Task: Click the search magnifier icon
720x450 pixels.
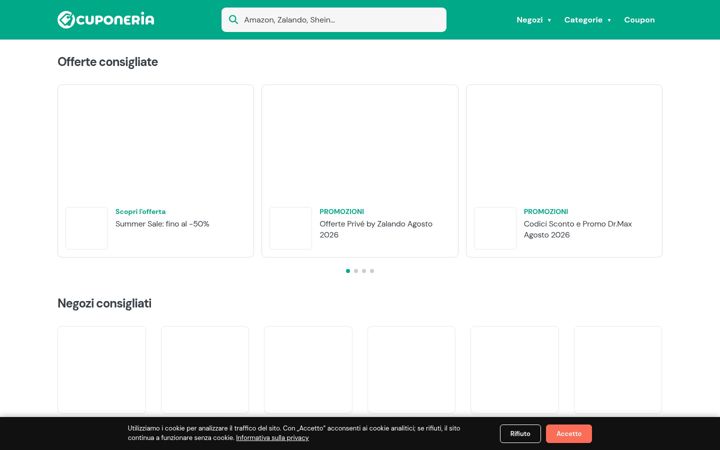Action: (x=233, y=20)
